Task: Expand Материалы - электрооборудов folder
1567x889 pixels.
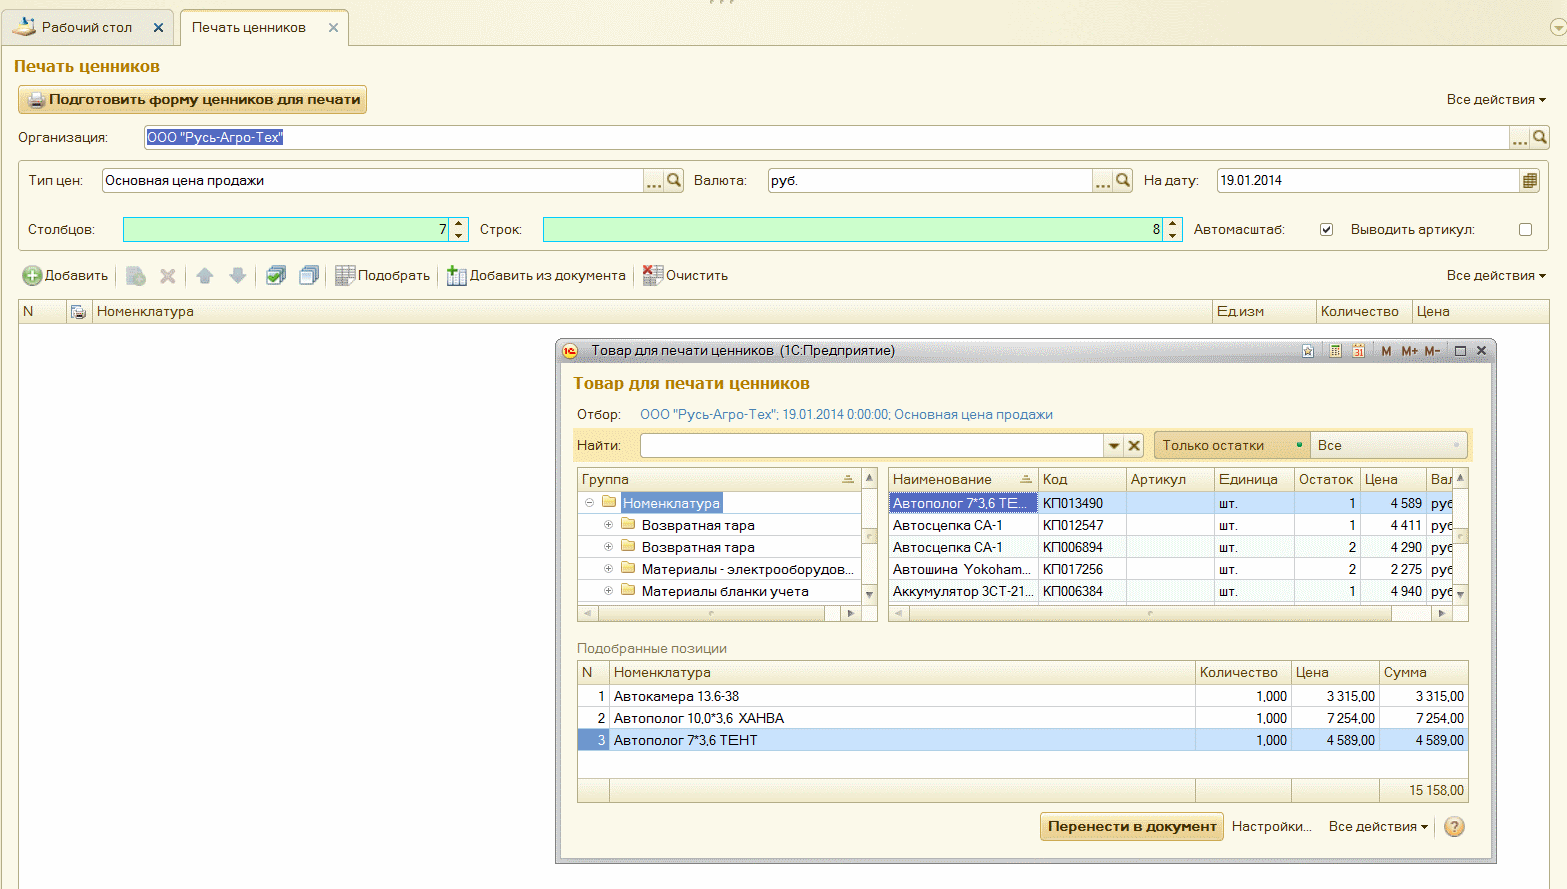Action: point(608,569)
